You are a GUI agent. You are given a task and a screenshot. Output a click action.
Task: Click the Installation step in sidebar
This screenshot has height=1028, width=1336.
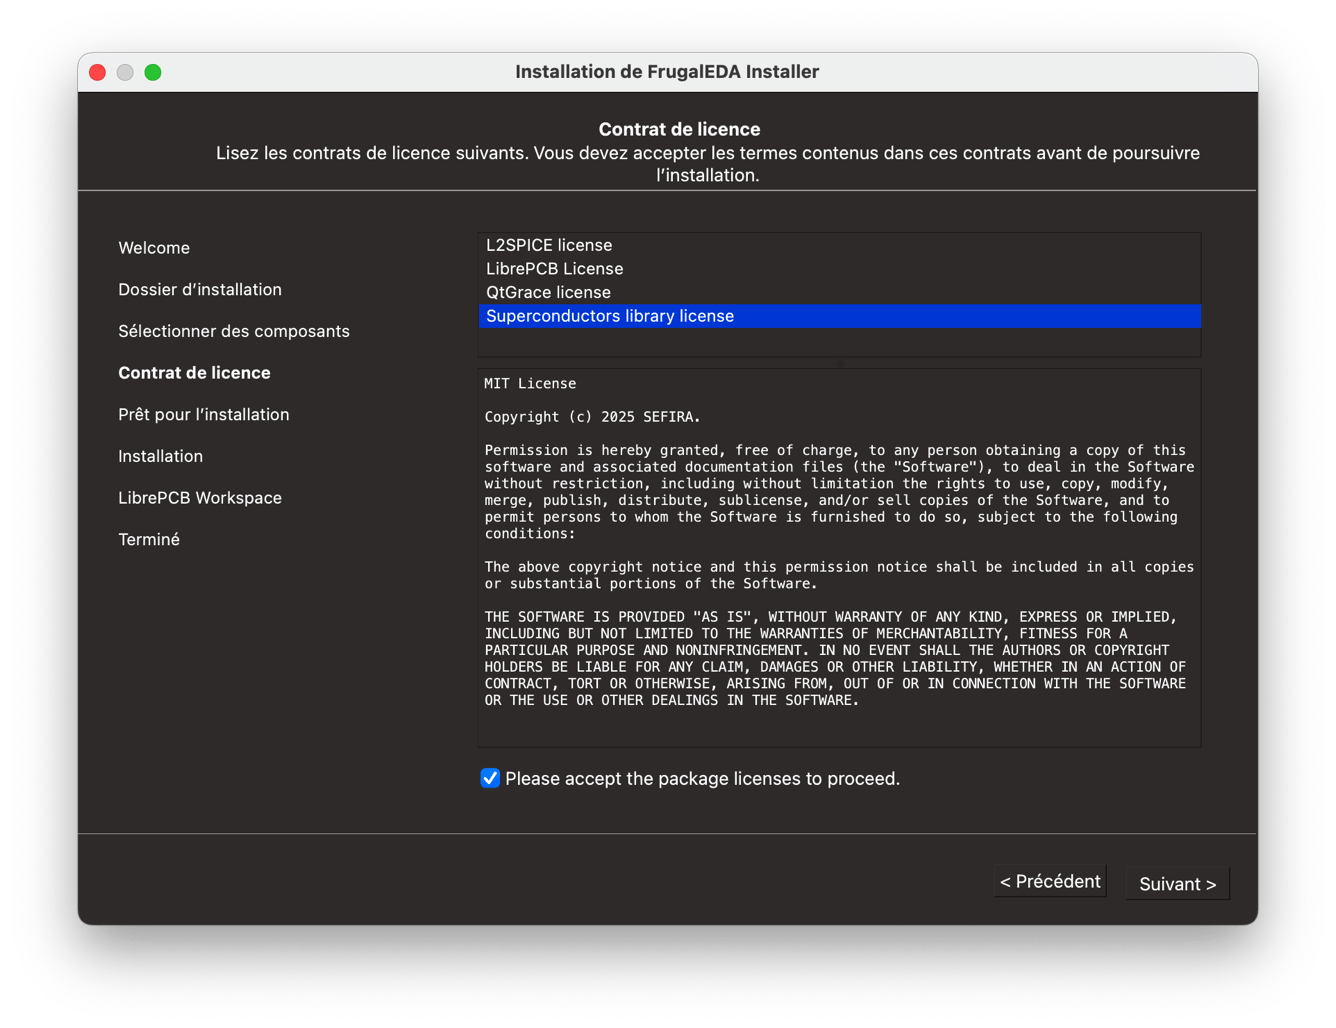point(160,456)
